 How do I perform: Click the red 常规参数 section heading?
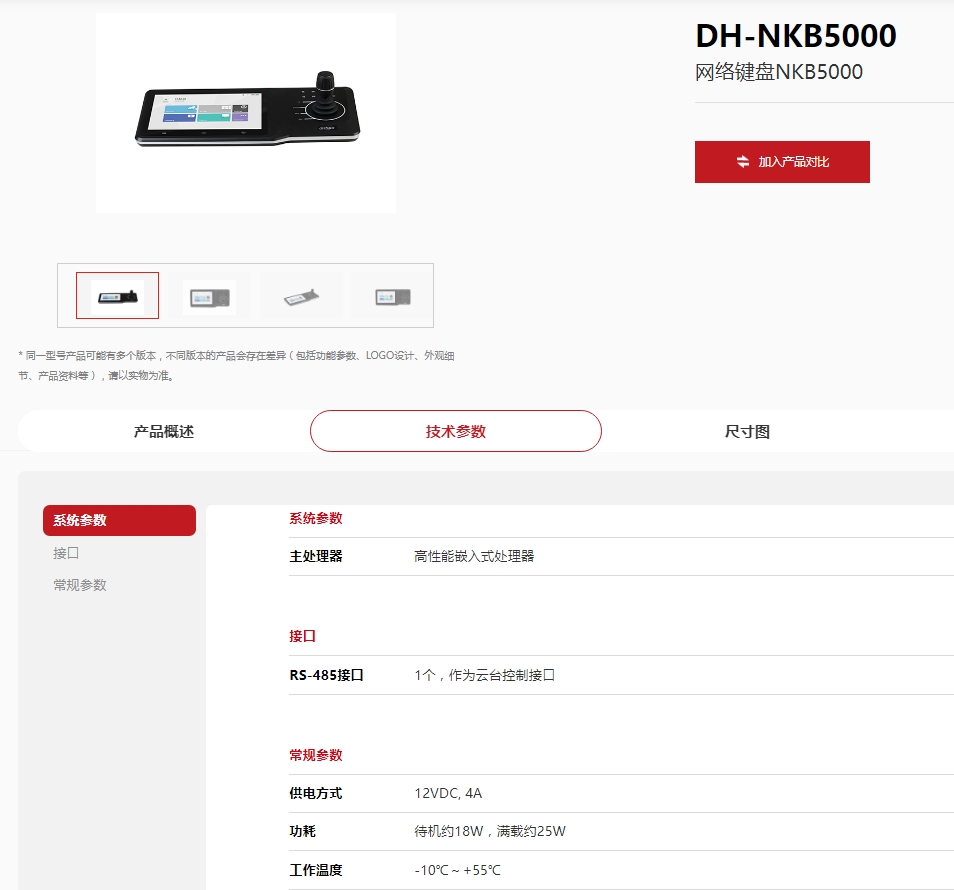point(316,755)
